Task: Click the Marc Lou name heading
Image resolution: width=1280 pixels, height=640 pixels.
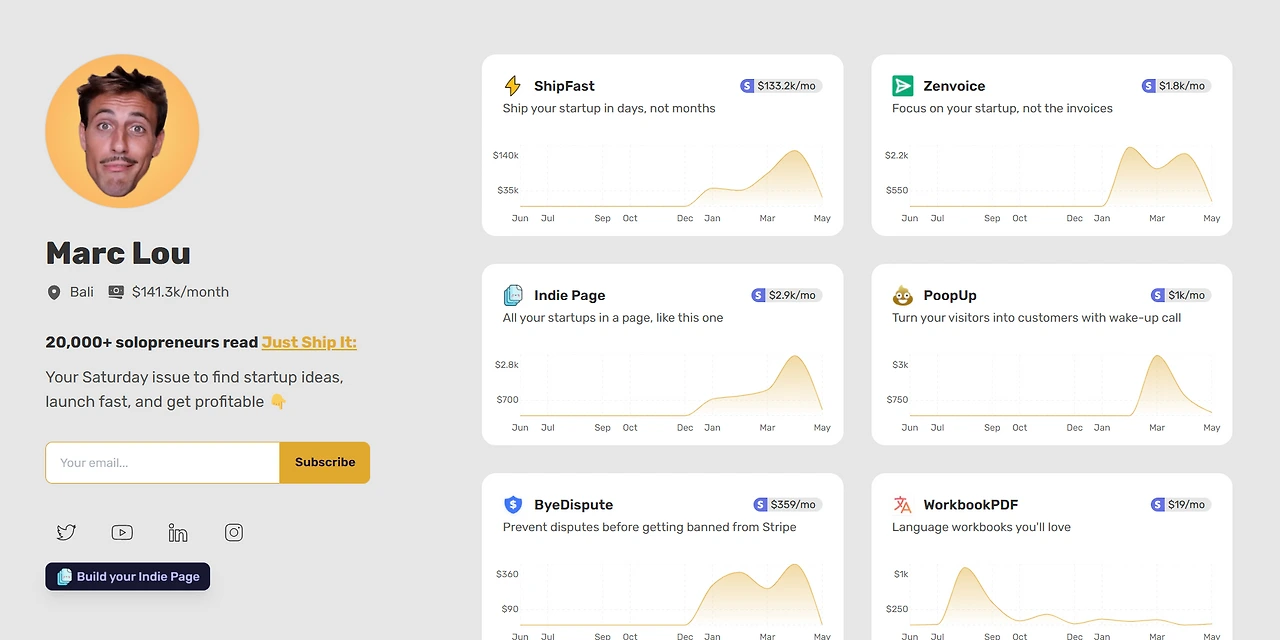Action: pyautogui.click(x=118, y=254)
